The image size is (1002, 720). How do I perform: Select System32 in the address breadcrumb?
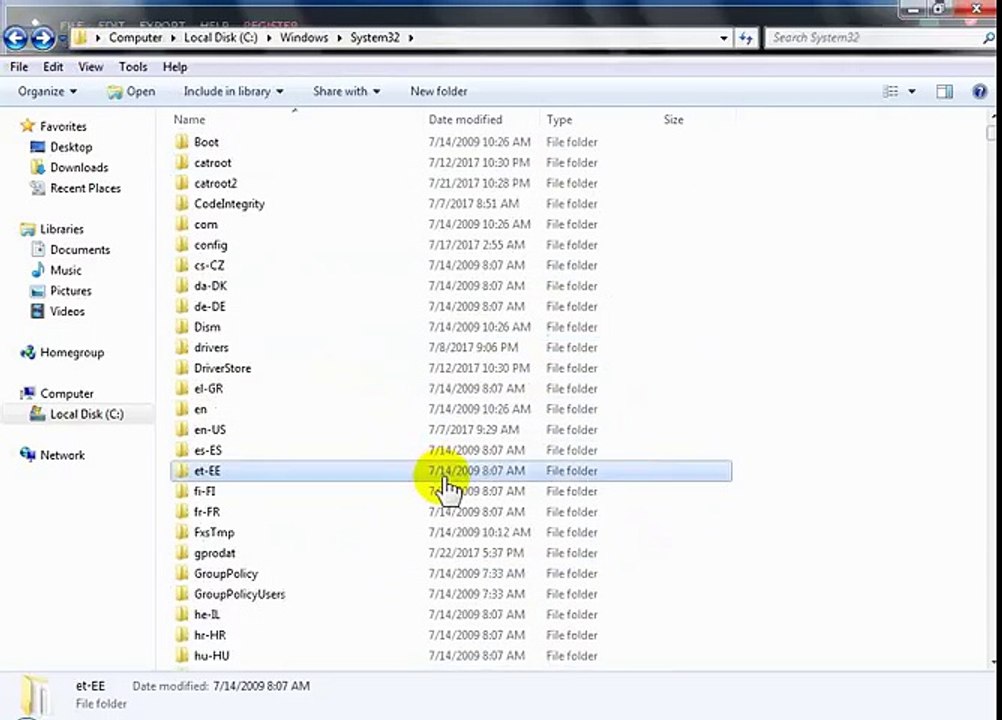click(374, 38)
